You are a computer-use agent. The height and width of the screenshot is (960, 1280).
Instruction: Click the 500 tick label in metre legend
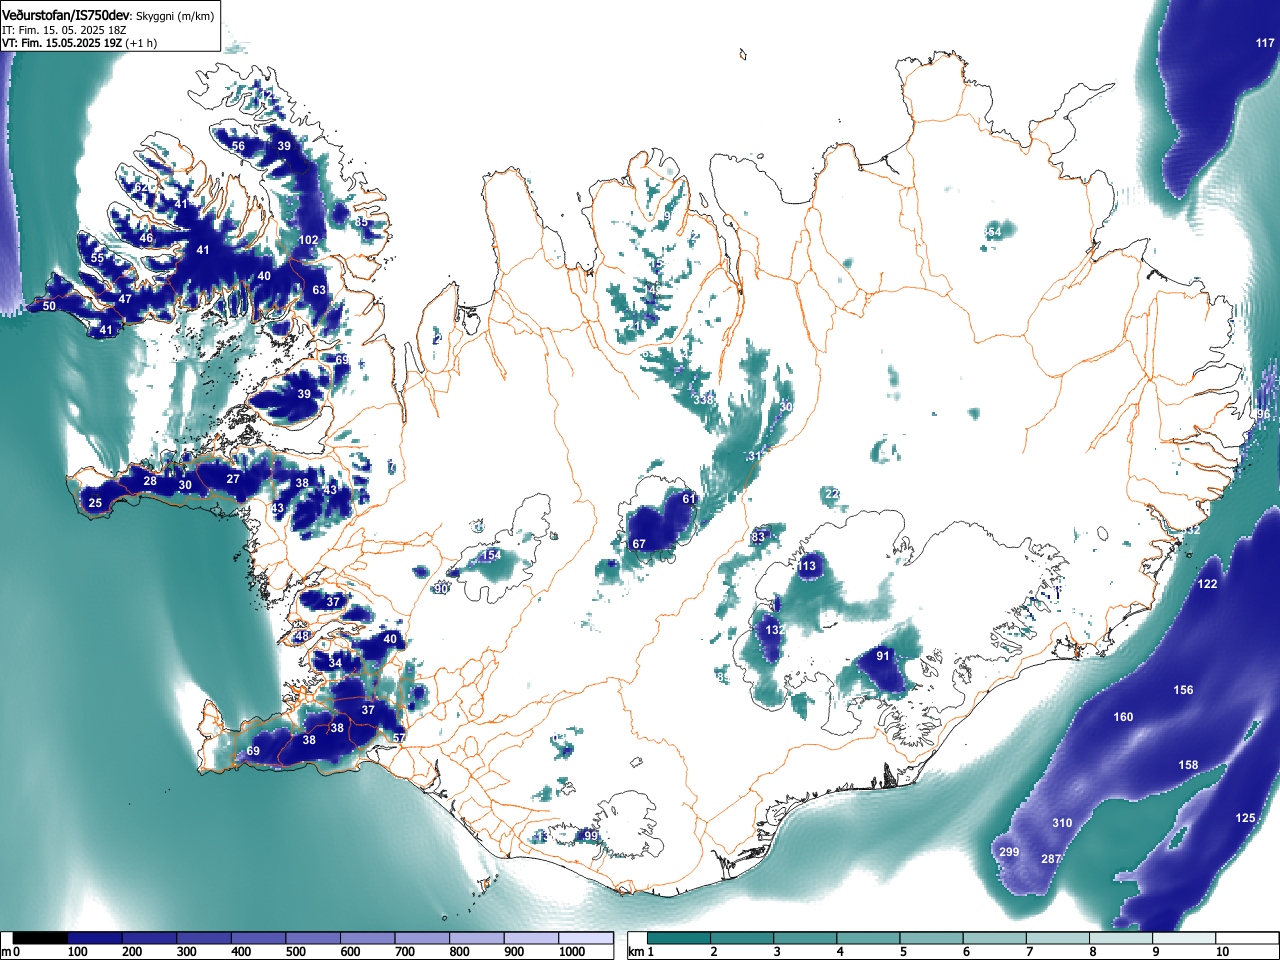pyautogui.click(x=295, y=952)
